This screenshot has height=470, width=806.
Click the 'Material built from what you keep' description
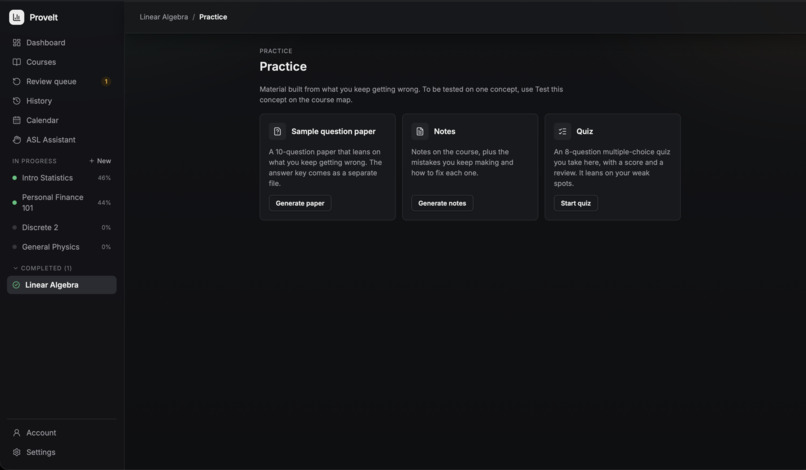(411, 95)
